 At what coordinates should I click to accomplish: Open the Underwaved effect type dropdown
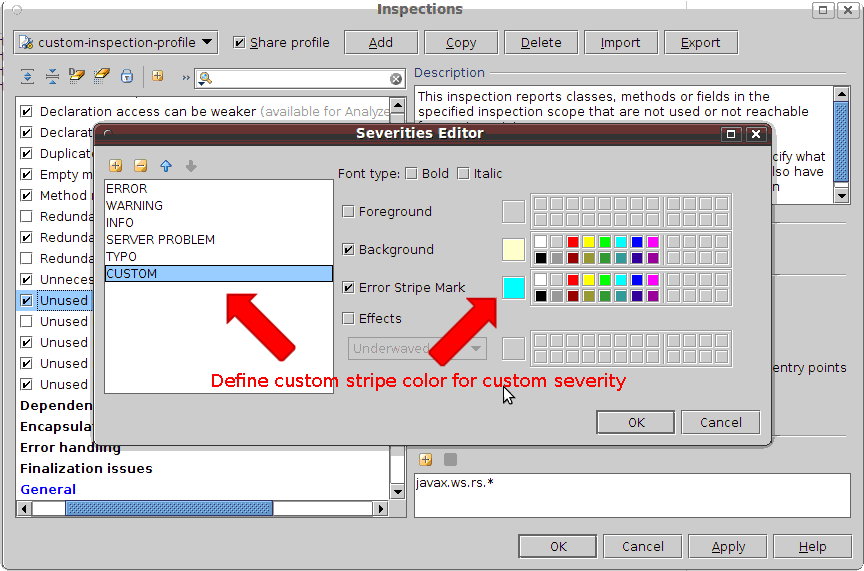tap(417, 348)
